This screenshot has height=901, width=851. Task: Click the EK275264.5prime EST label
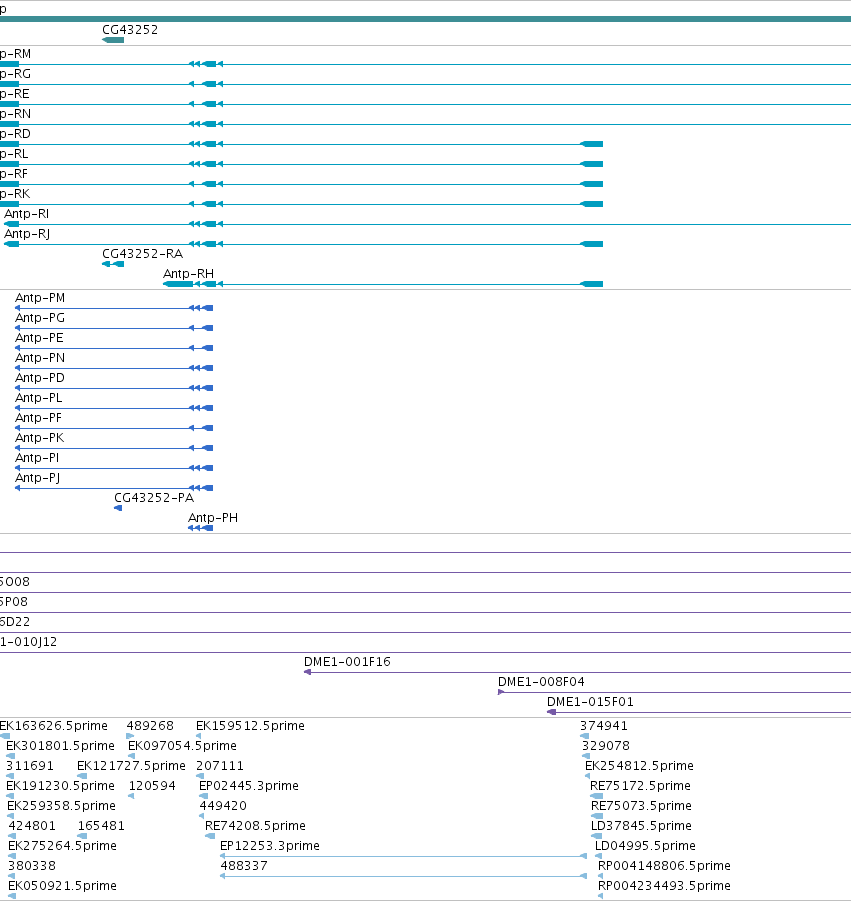coord(62,846)
